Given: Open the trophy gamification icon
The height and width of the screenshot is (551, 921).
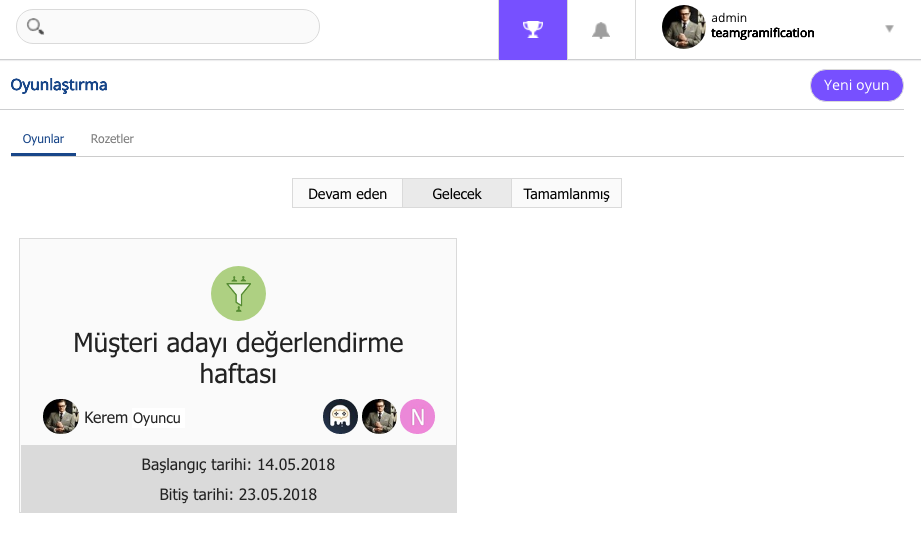Looking at the screenshot, I should (x=533, y=29).
